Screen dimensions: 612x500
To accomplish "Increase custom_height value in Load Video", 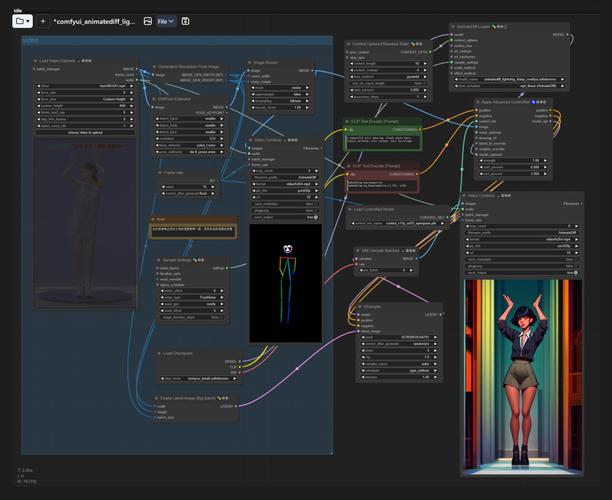I will point(132,106).
